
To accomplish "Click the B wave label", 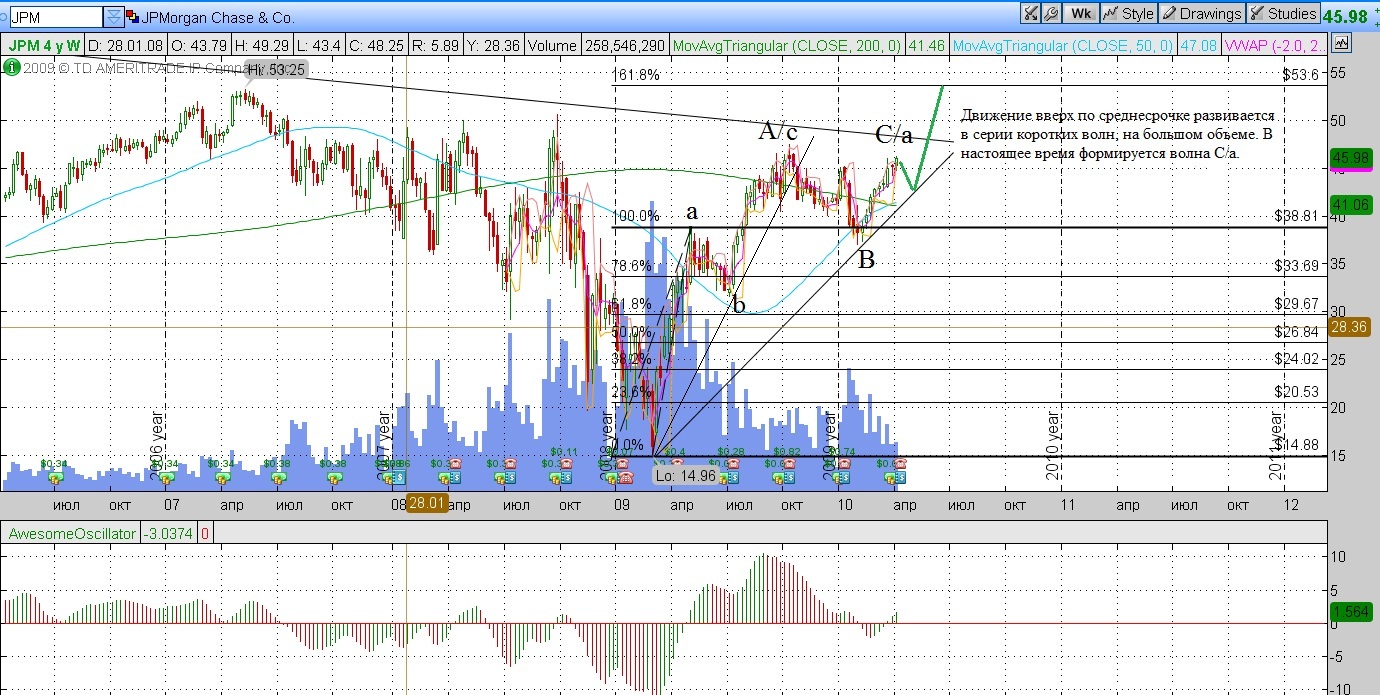I will [866, 259].
